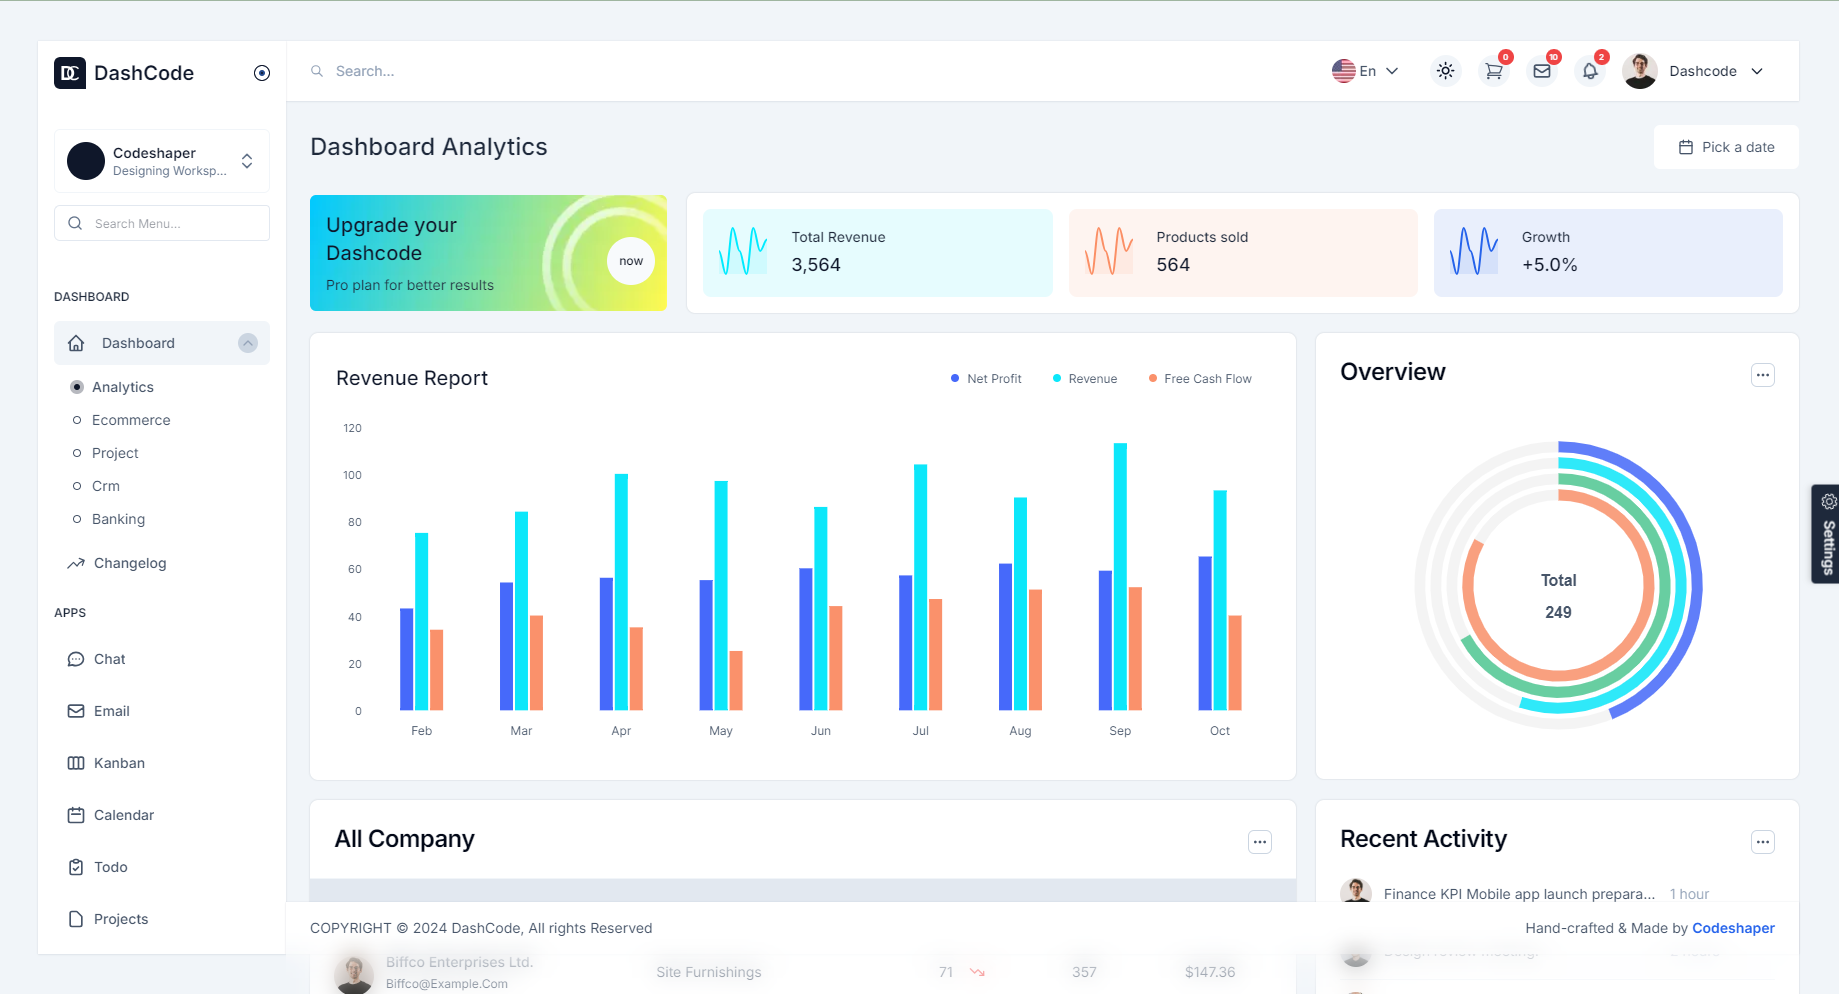This screenshot has height=994, width=1839.
Task: Open the Recent Activity options menu
Action: tap(1763, 842)
